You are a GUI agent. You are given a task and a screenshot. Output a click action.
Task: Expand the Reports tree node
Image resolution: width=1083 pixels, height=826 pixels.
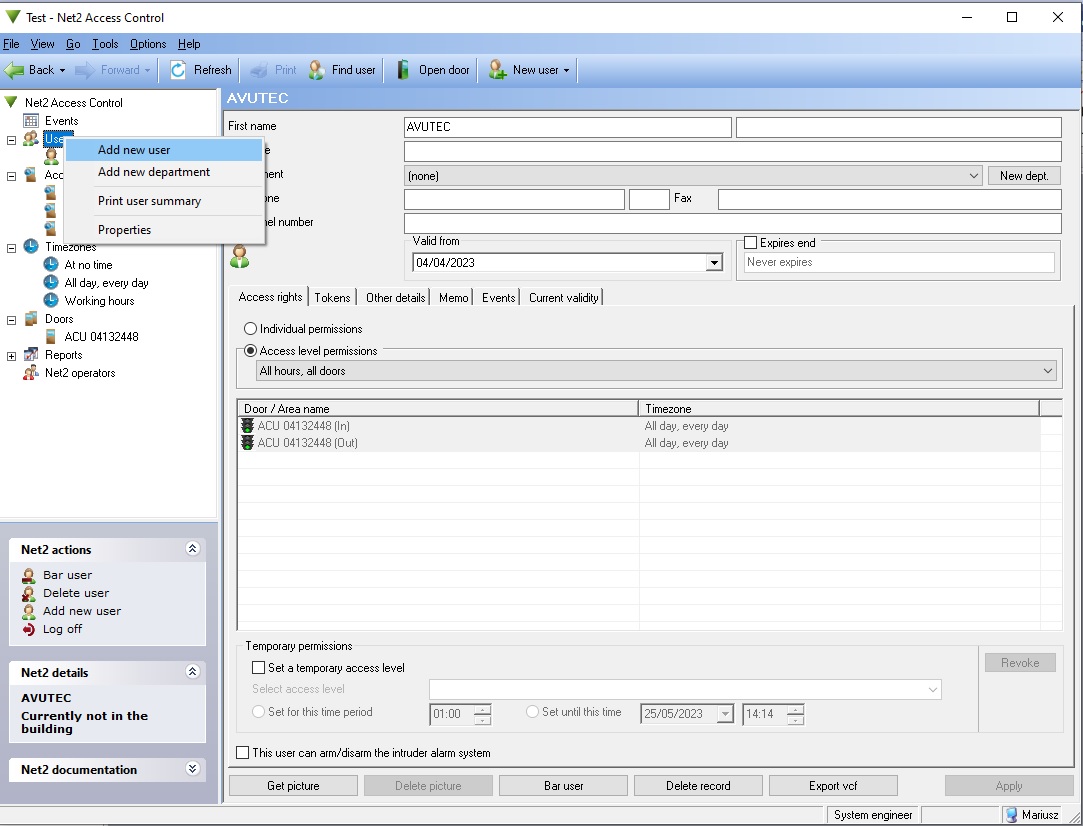point(11,356)
